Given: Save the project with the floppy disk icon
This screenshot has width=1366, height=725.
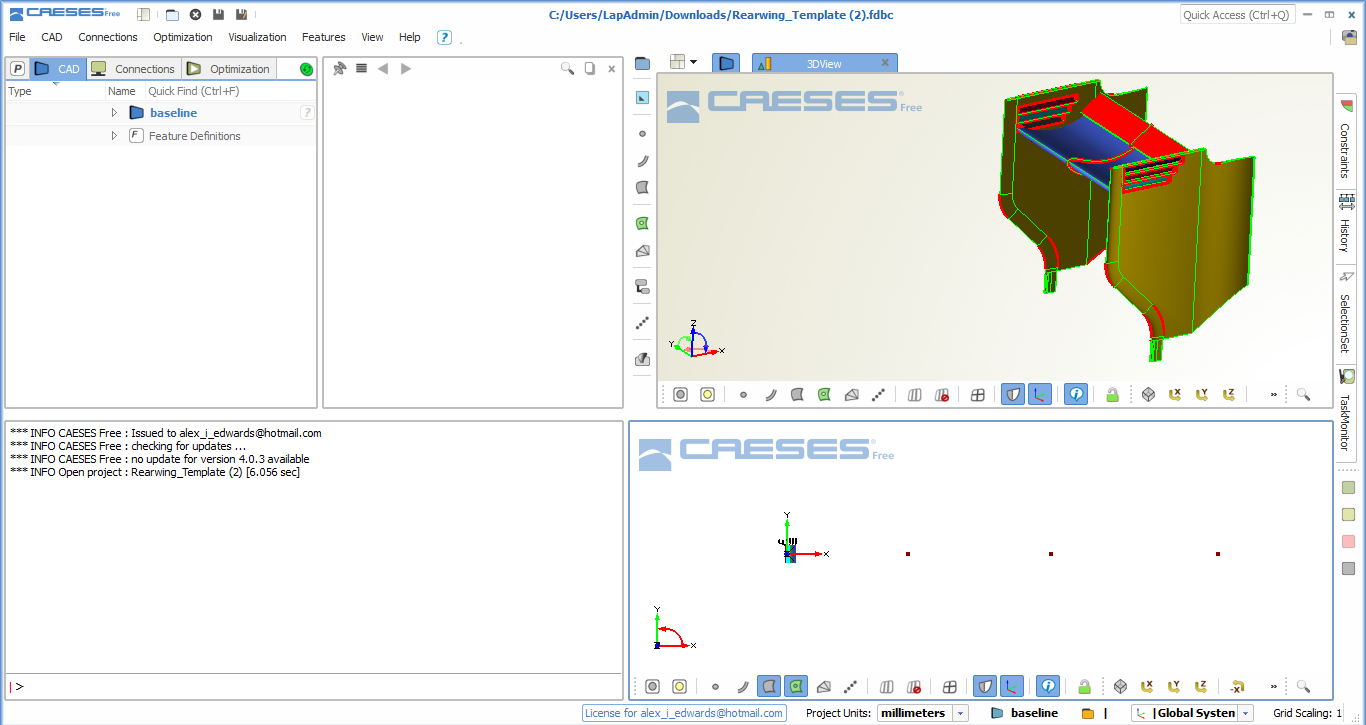Looking at the screenshot, I should [x=218, y=15].
